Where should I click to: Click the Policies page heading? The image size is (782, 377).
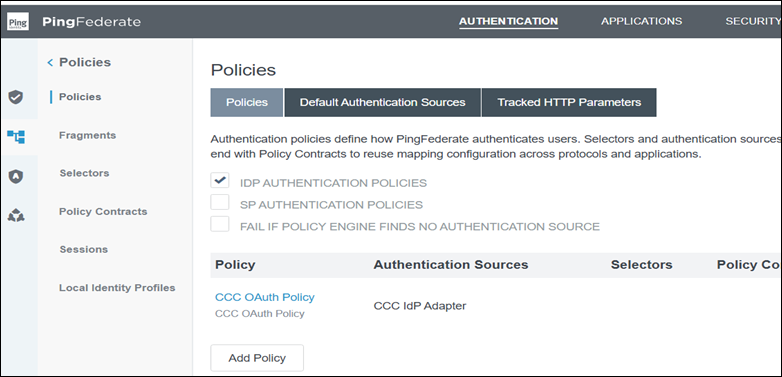243,70
